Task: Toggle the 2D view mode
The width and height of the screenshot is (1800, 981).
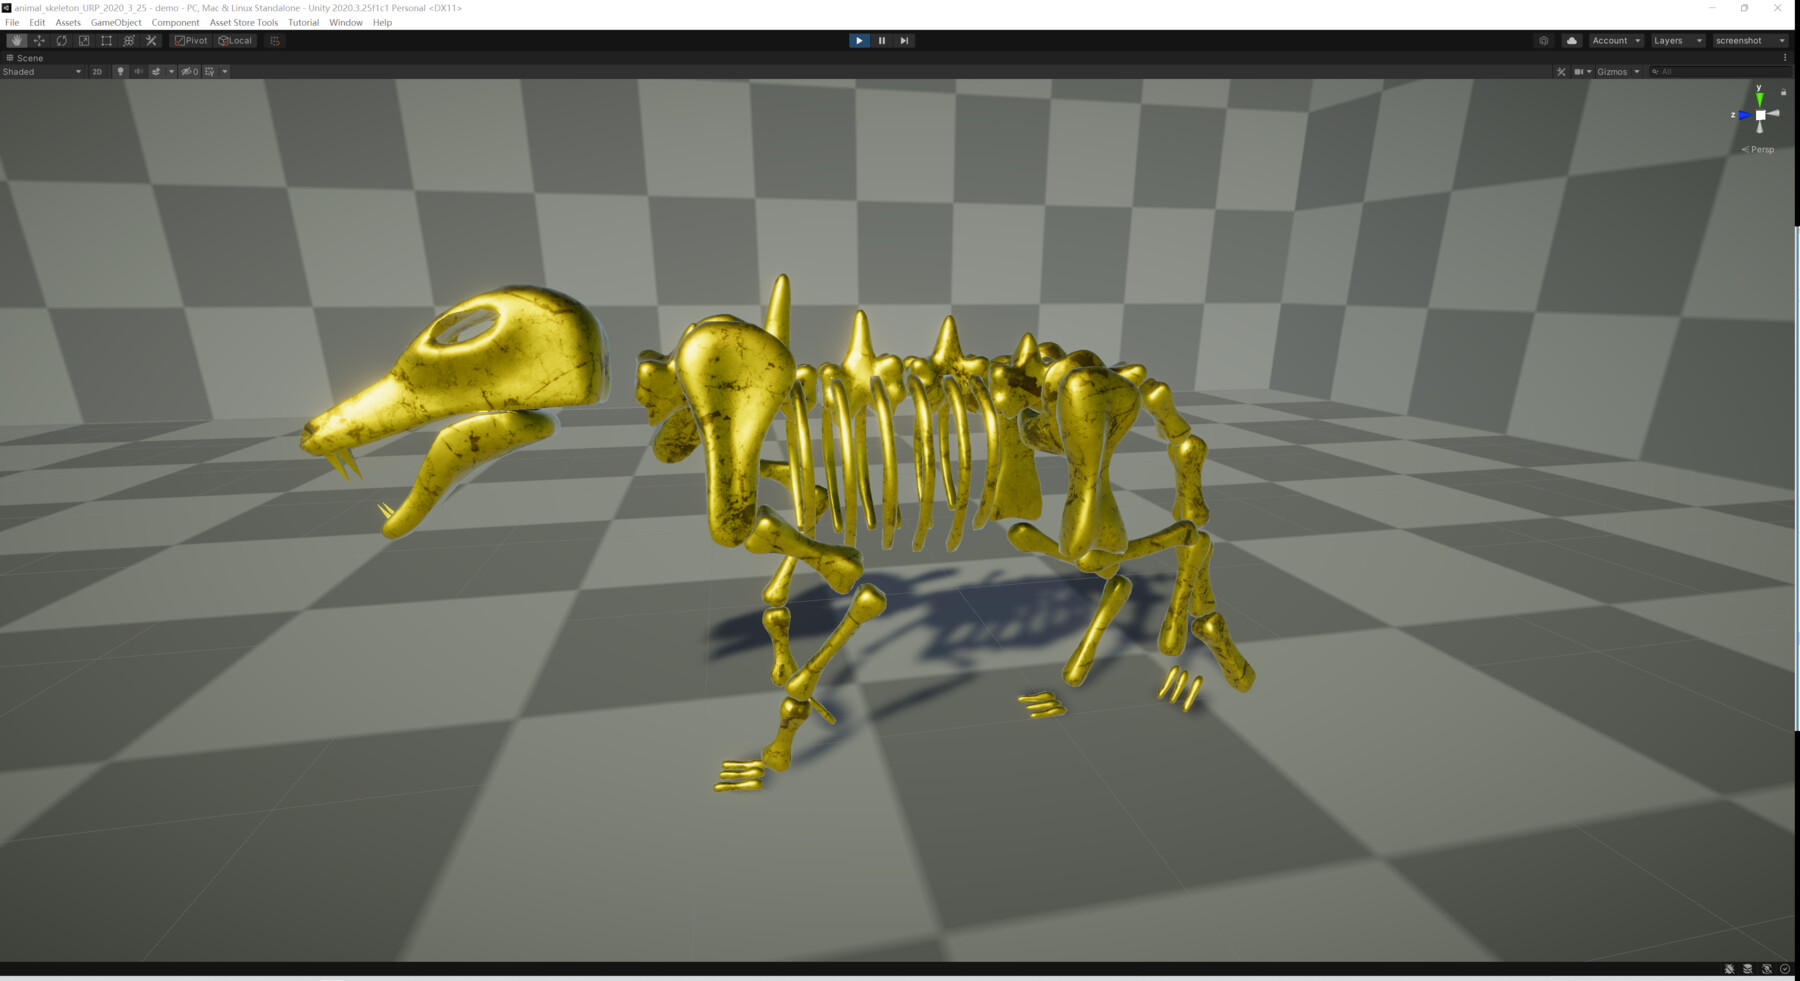Action: click(97, 71)
